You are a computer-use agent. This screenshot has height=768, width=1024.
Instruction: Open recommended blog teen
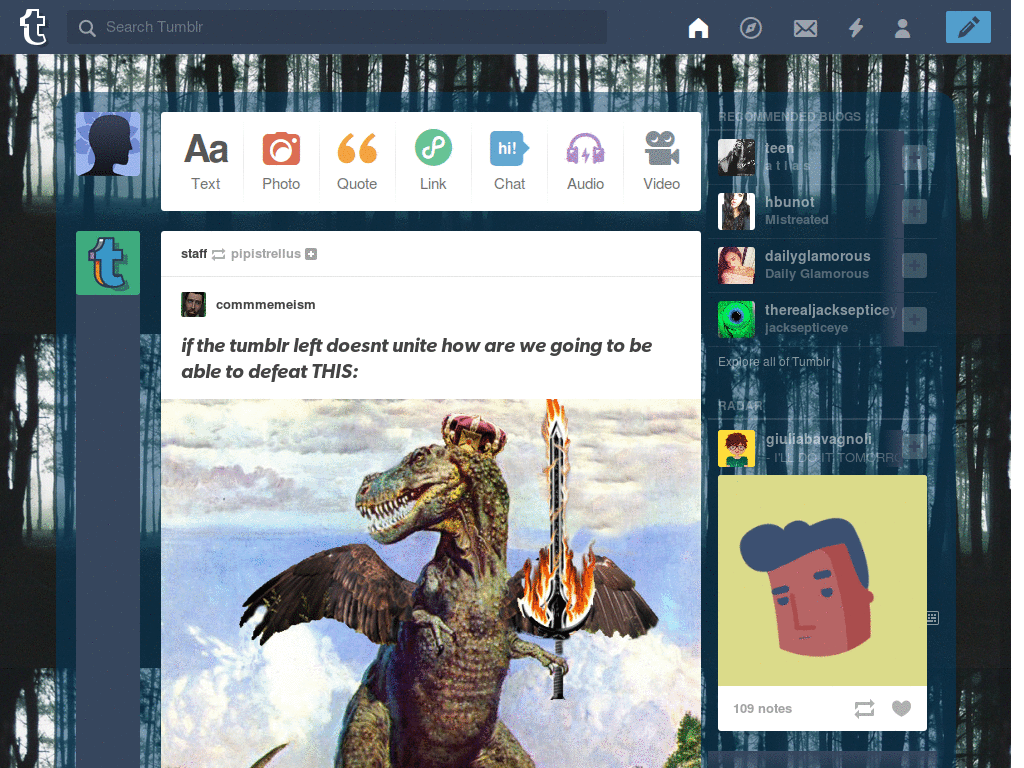(x=780, y=148)
